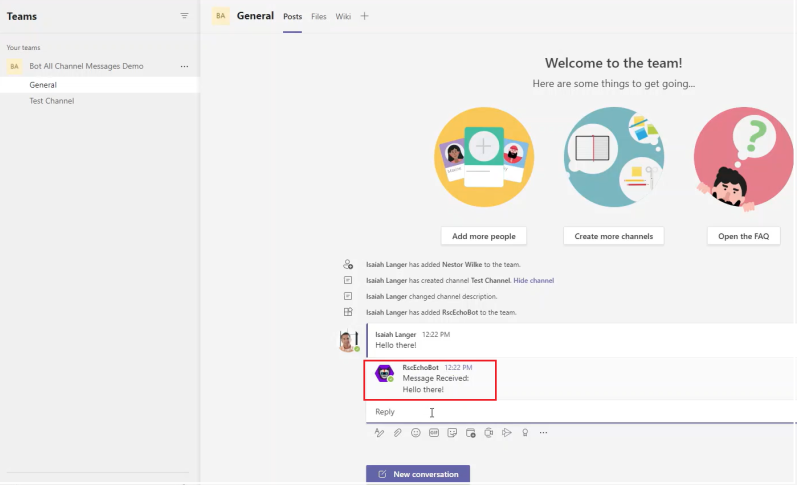Screen dimensions: 797x485
Task: Click the Create more channels button
Action: point(613,236)
